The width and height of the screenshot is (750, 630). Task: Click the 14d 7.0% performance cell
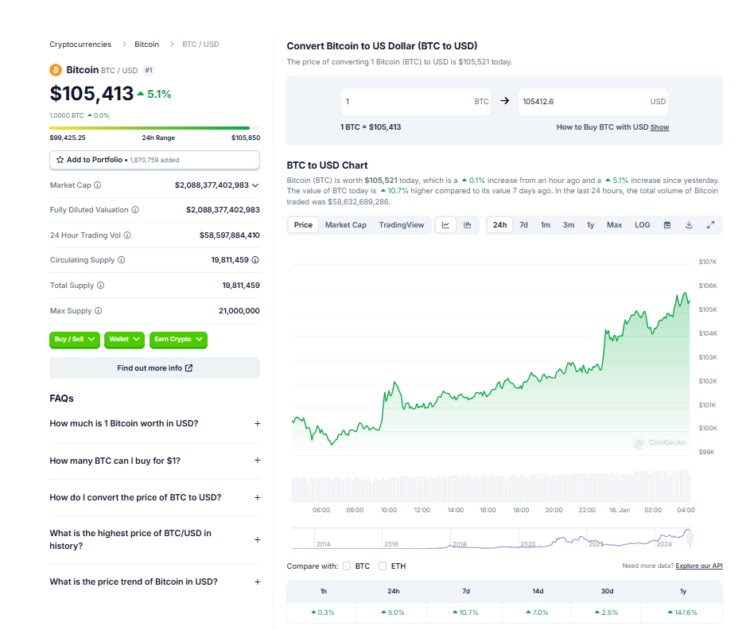pos(537,612)
